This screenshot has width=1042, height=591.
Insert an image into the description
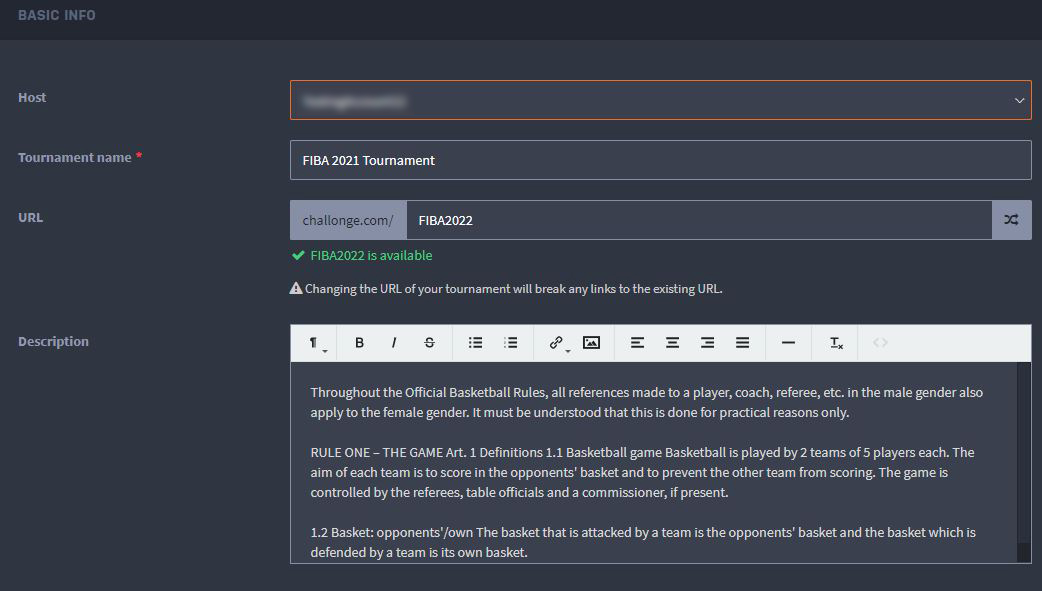coord(591,342)
